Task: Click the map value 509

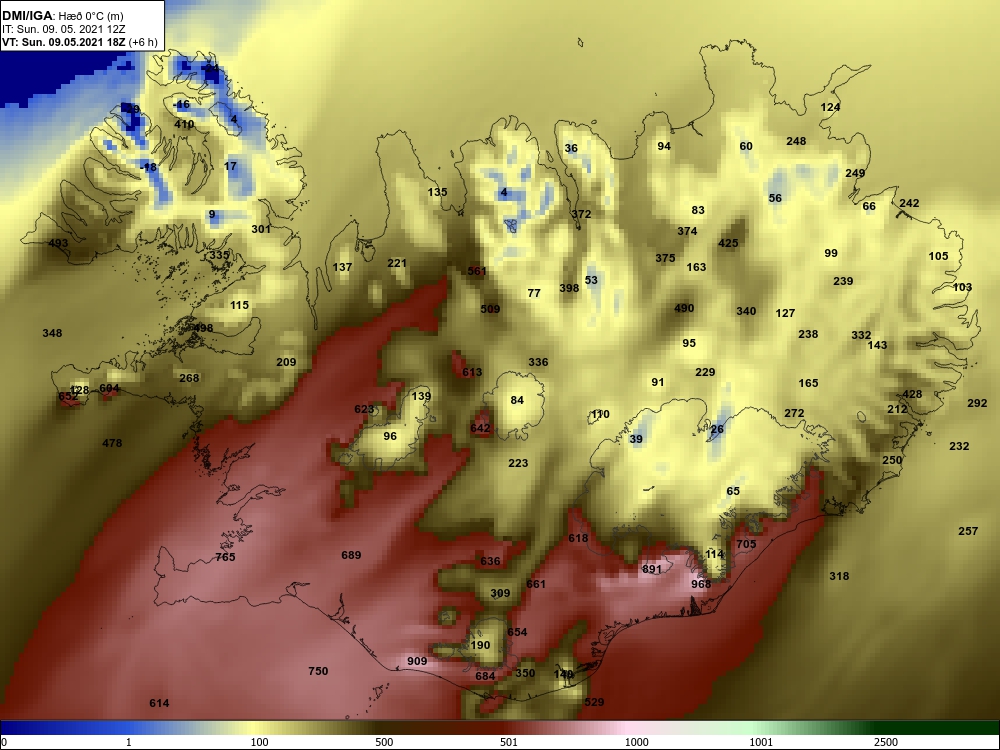Action: pos(490,309)
